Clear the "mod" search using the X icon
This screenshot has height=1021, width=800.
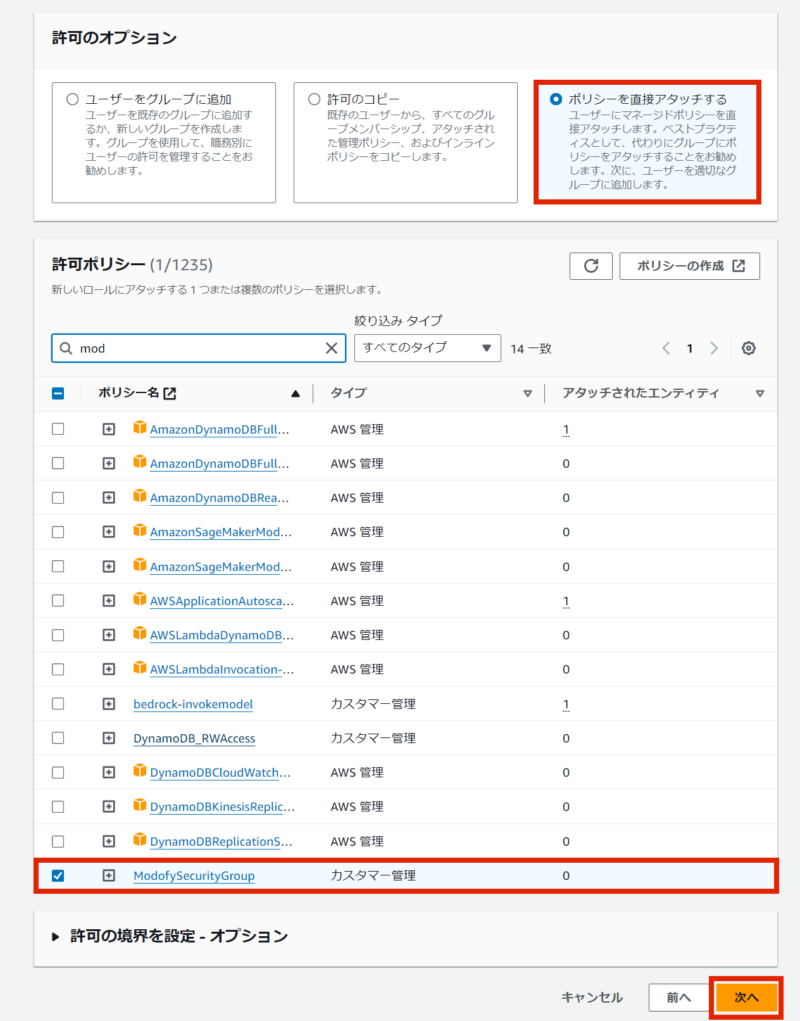tap(330, 348)
